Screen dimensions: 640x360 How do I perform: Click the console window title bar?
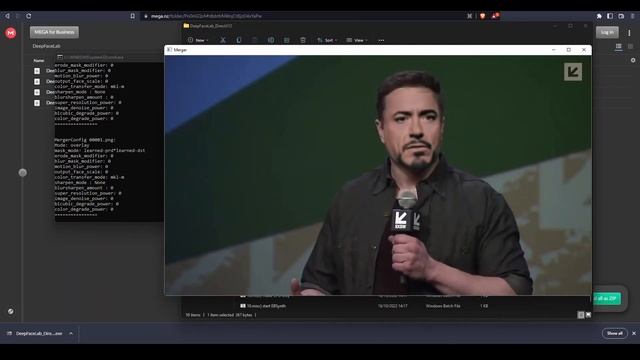pos(109,57)
